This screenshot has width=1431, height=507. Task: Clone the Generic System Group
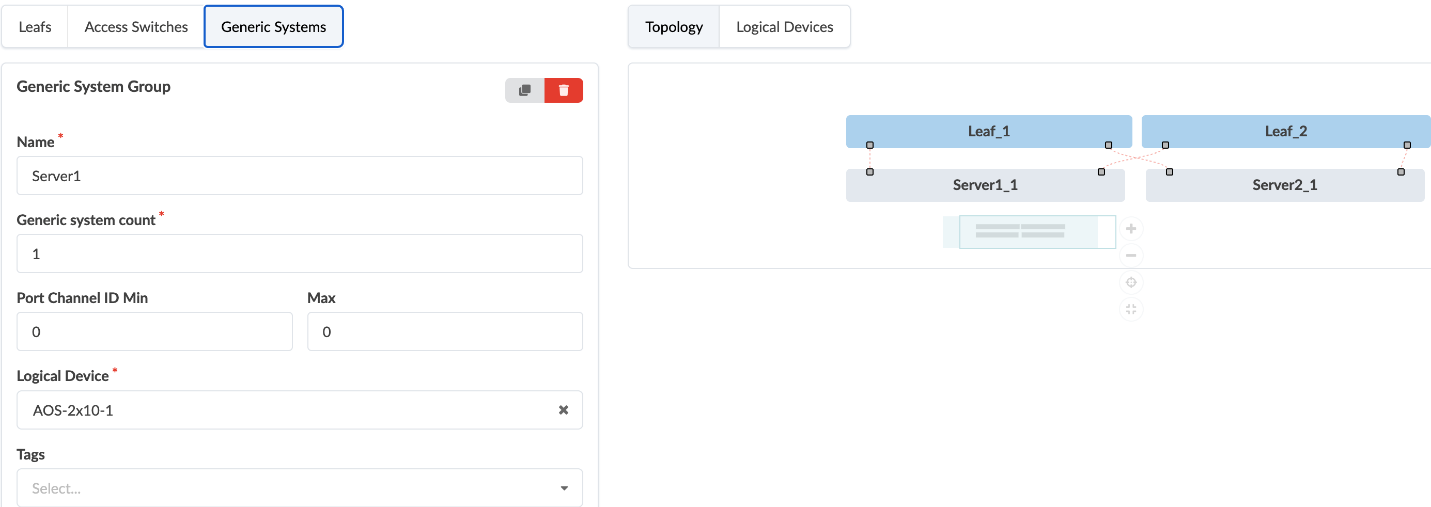pos(525,91)
